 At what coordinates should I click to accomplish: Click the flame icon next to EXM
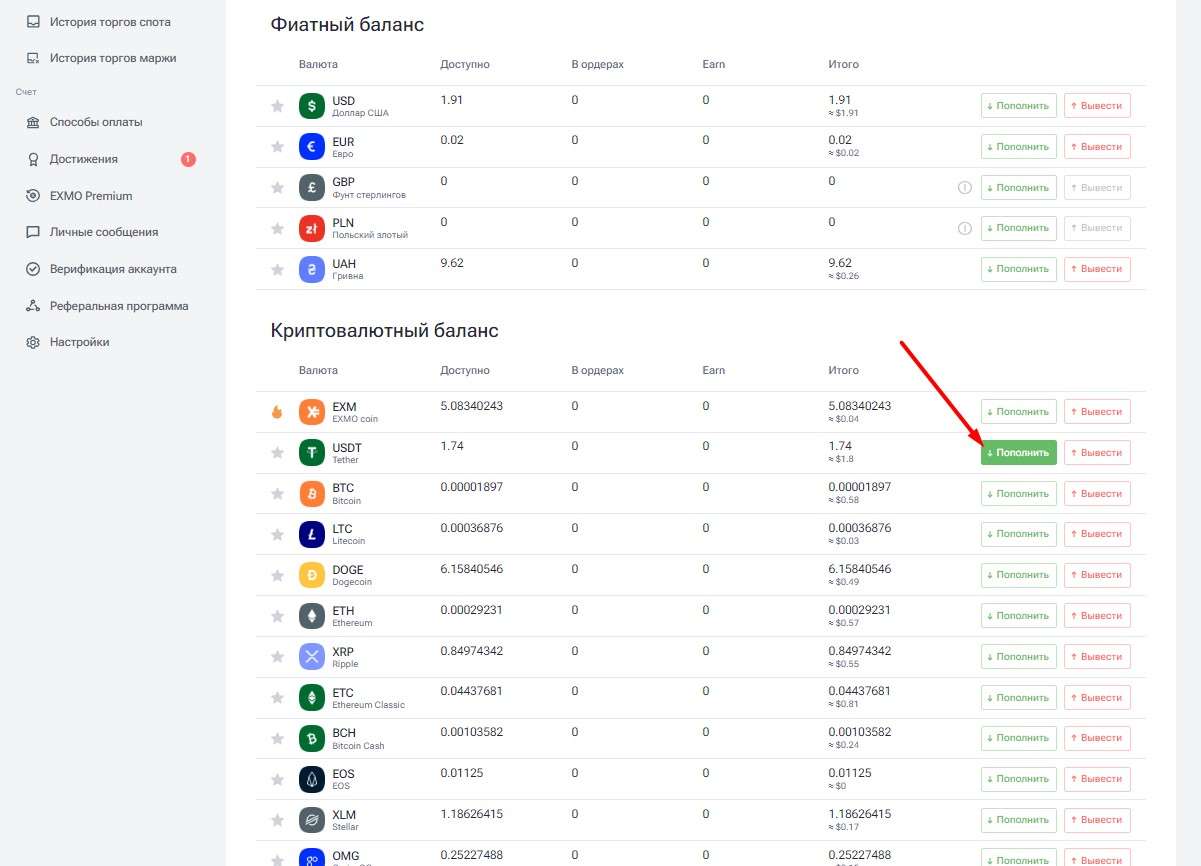click(x=277, y=412)
